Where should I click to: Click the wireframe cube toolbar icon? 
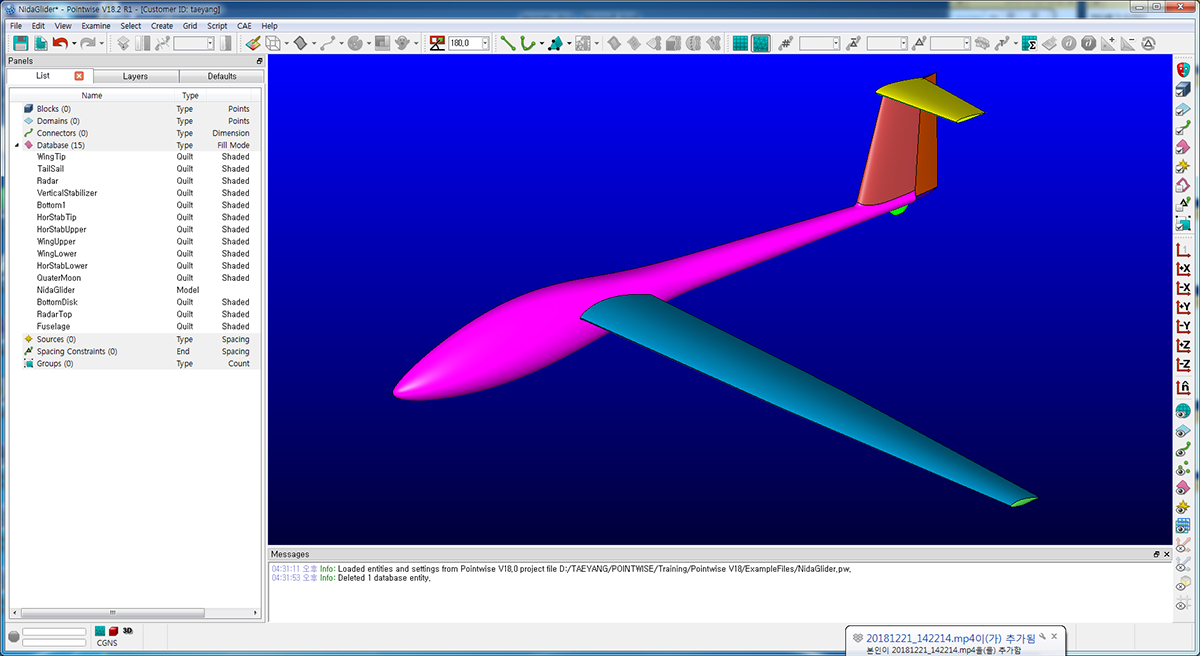[272, 43]
